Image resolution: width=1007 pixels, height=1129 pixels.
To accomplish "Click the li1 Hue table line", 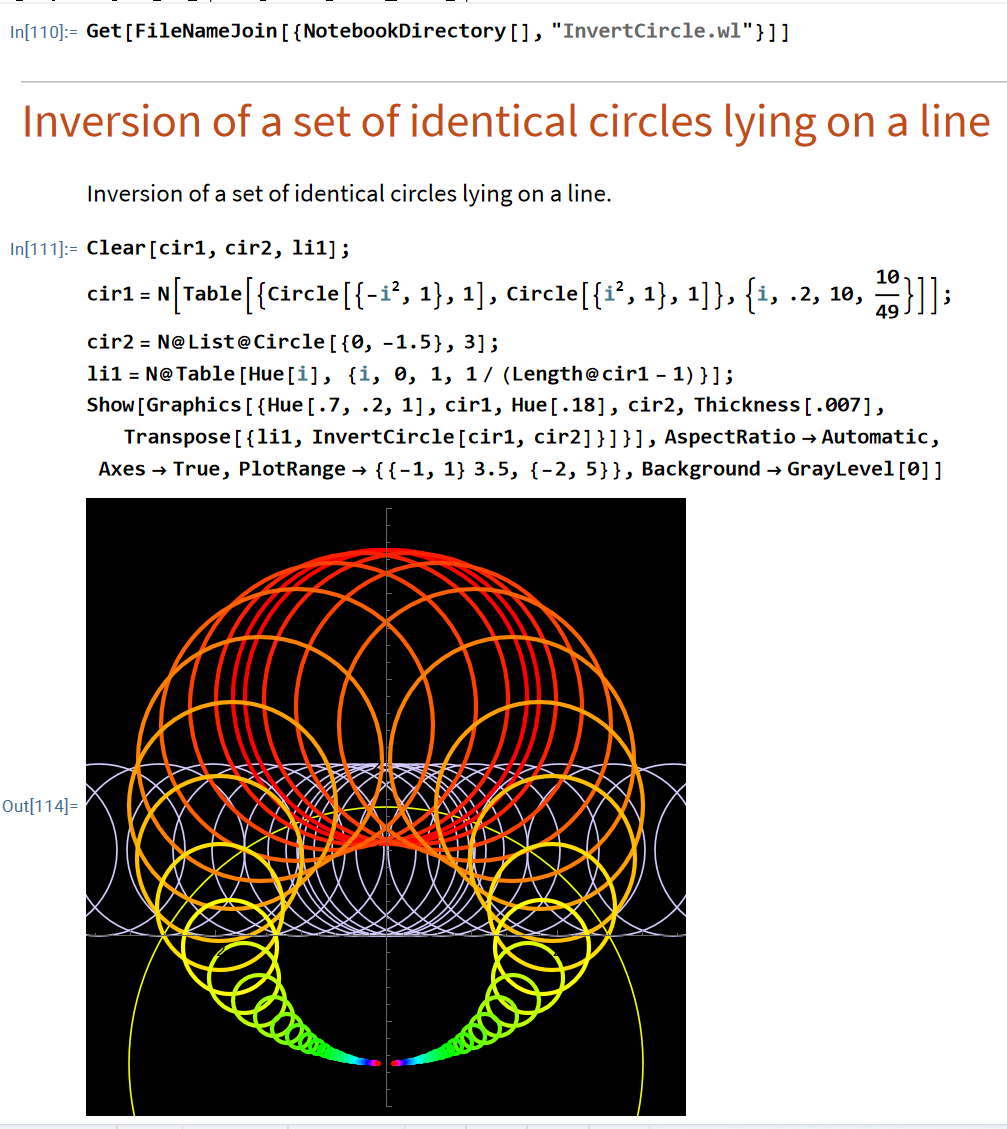I will click(x=410, y=374).
